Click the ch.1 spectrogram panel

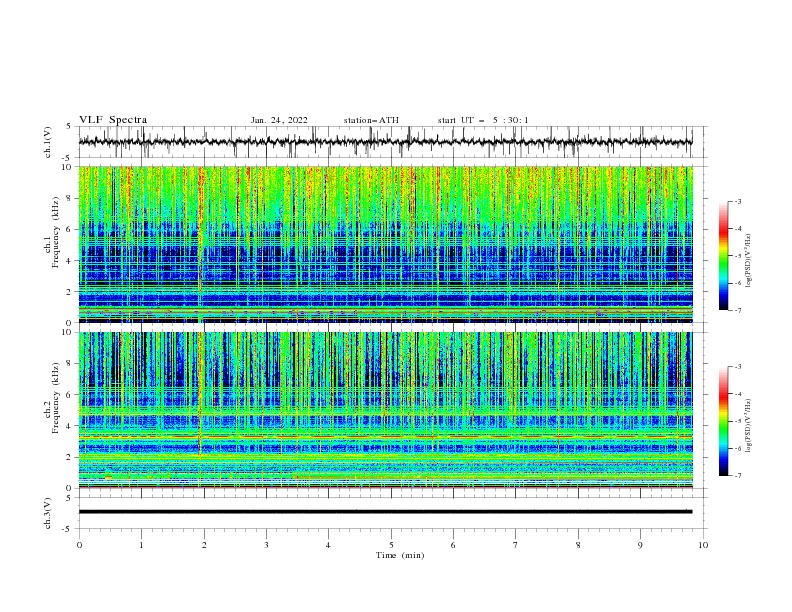(386, 244)
